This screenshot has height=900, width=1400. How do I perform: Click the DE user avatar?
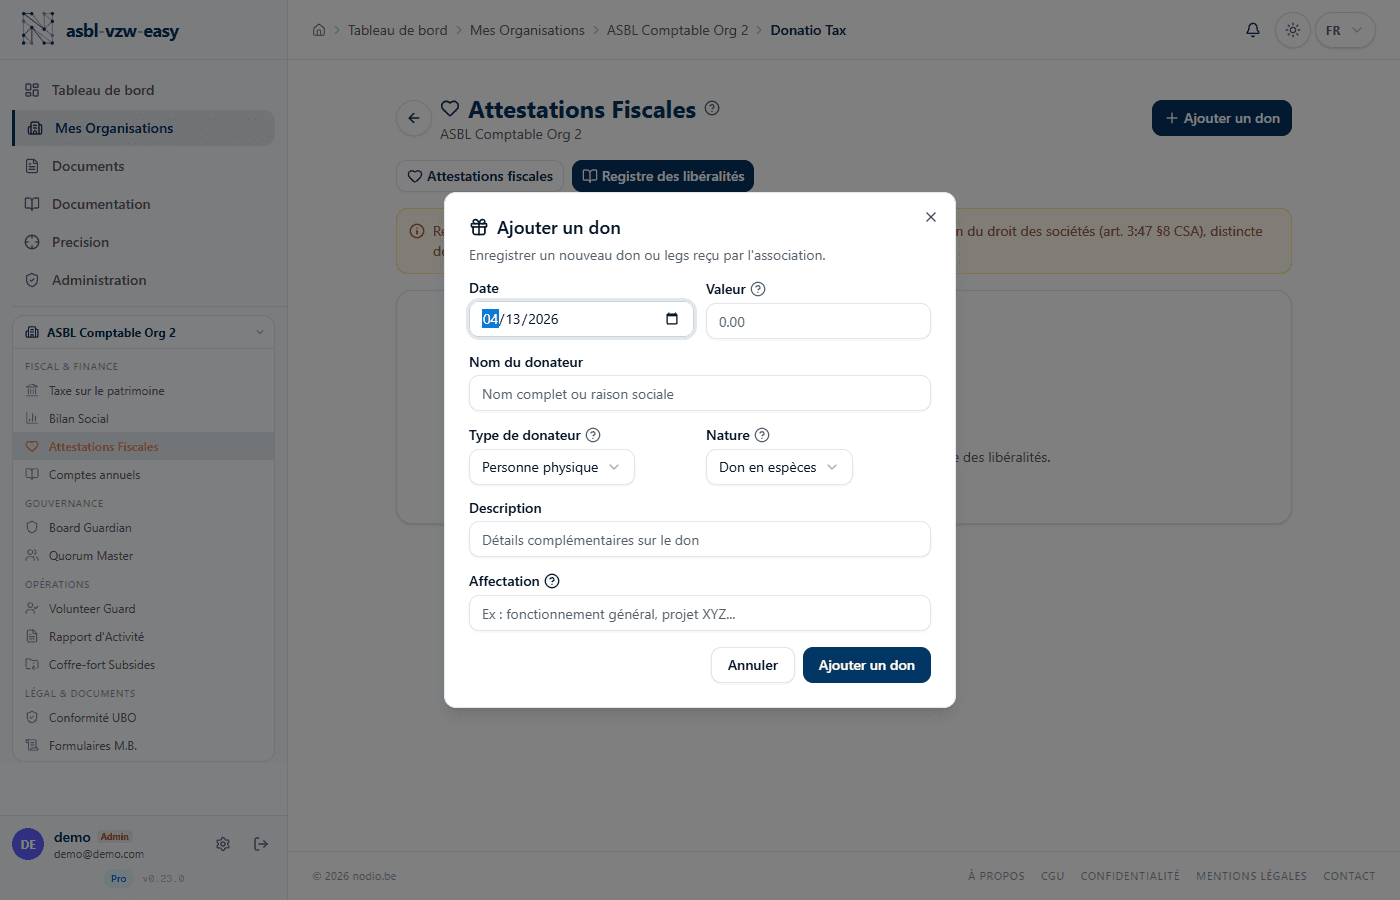[x=28, y=844]
